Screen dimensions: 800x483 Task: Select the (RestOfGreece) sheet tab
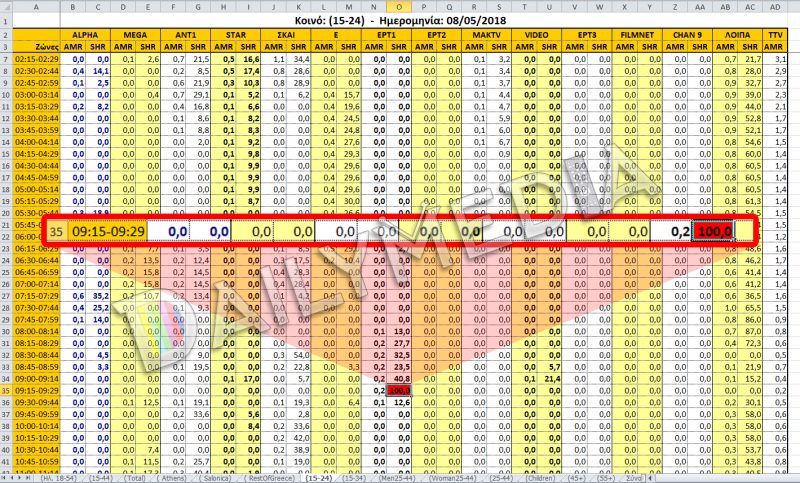click(x=271, y=478)
